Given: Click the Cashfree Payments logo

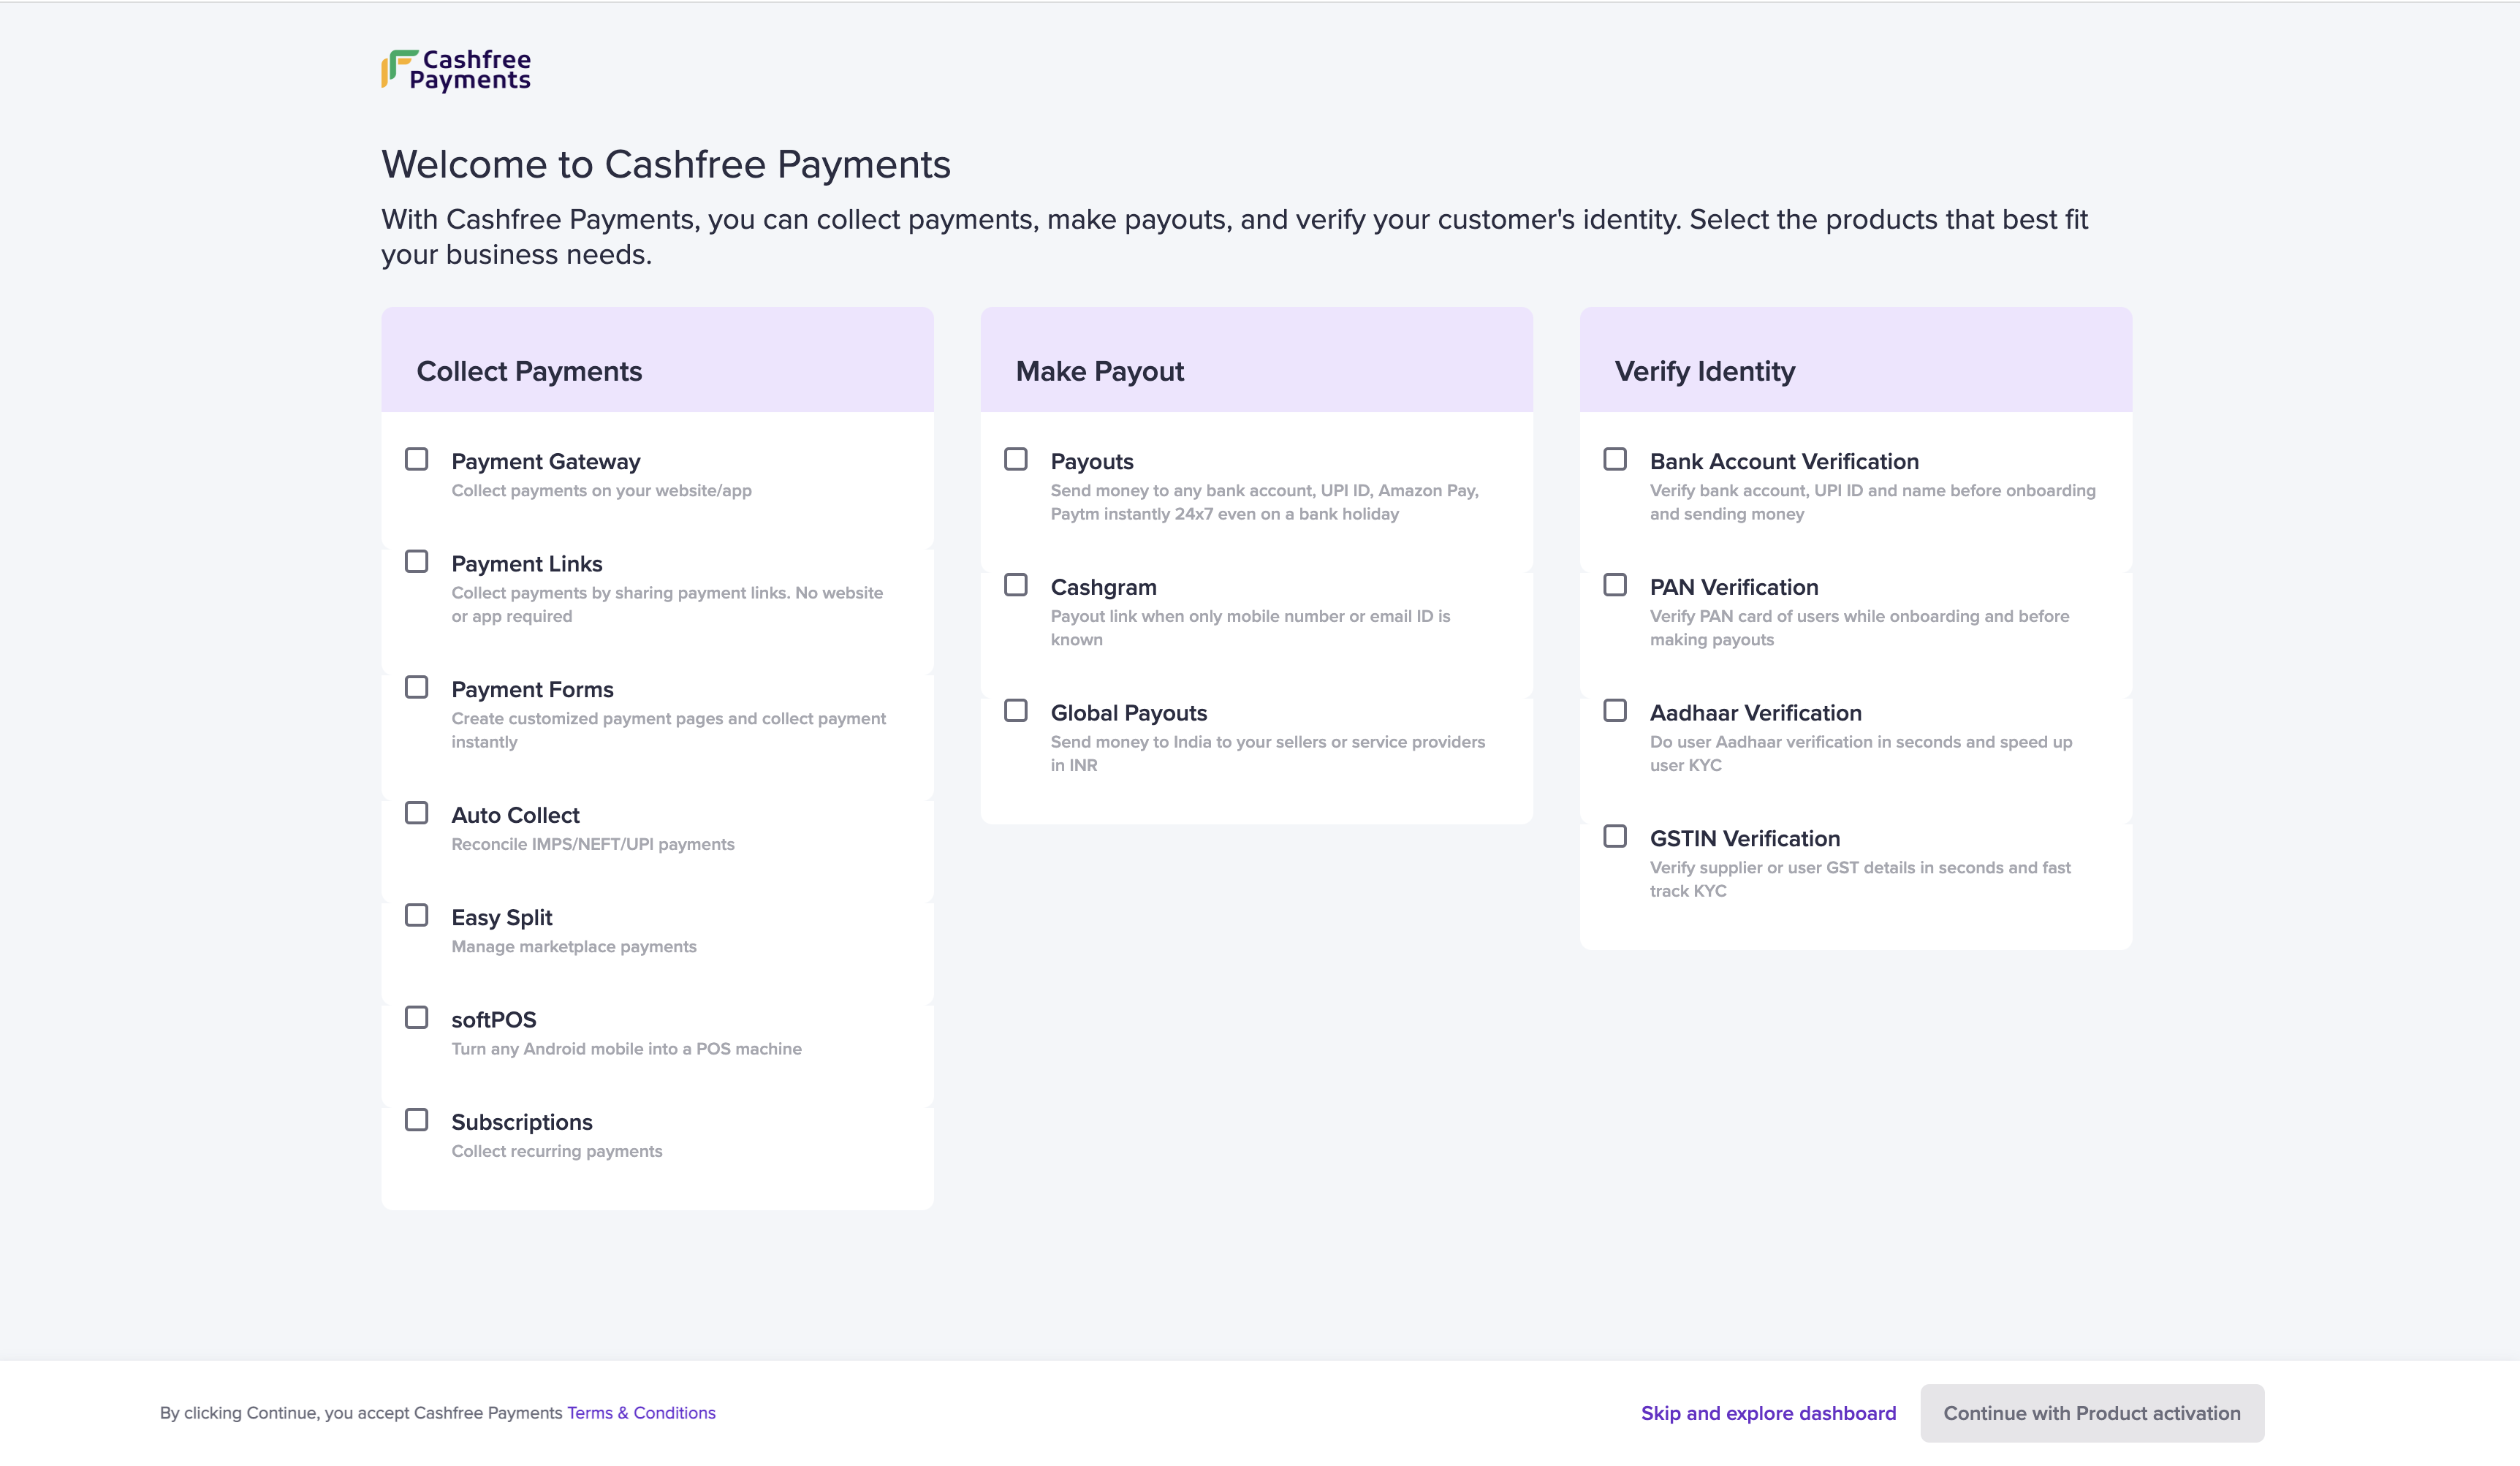Looking at the screenshot, I should [x=456, y=70].
